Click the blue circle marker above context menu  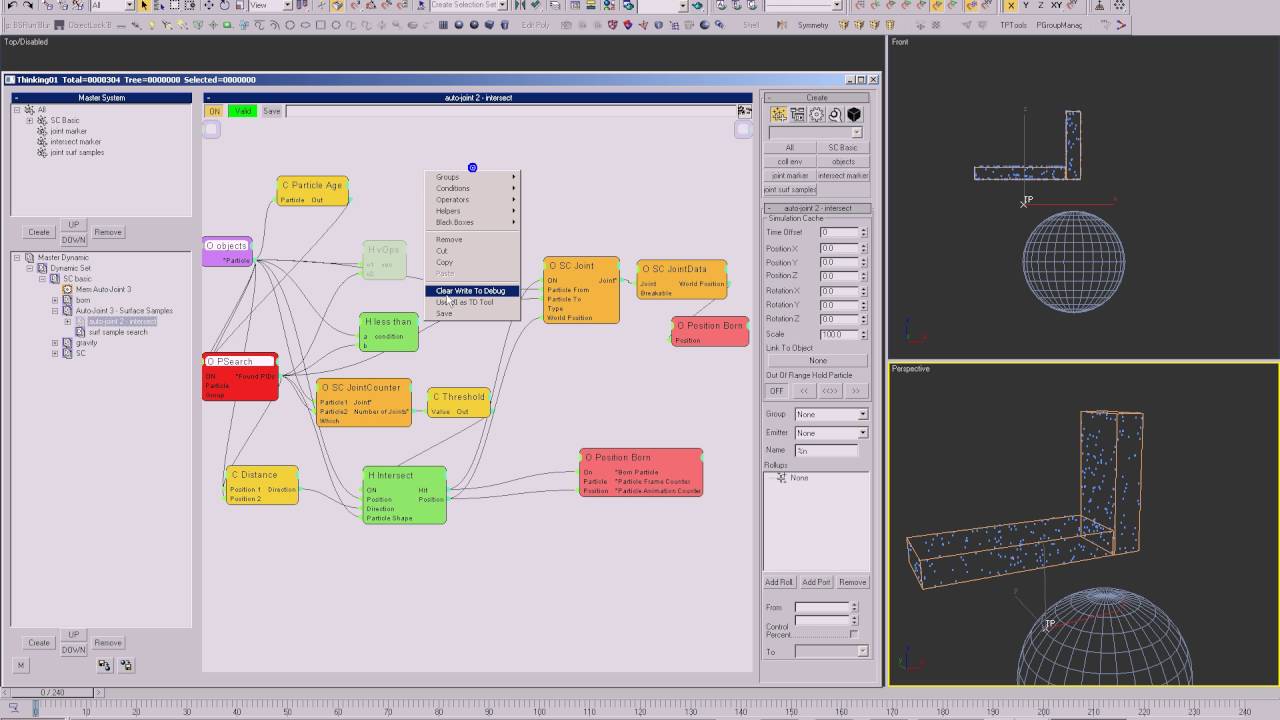point(472,167)
